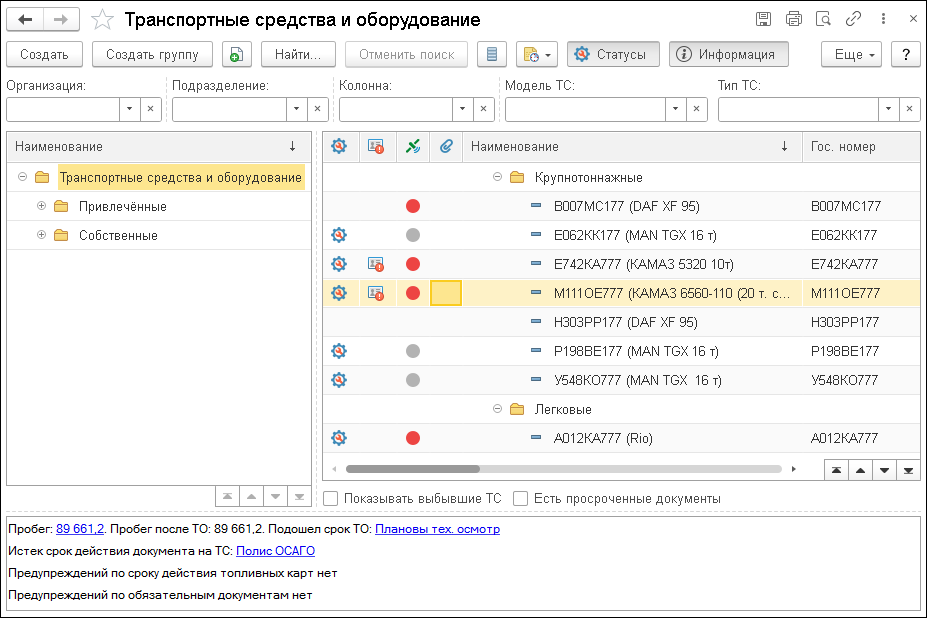The height and width of the screenshot is (618, 927).
Task: Expand the Собственные folder
Action: (41, 235)
